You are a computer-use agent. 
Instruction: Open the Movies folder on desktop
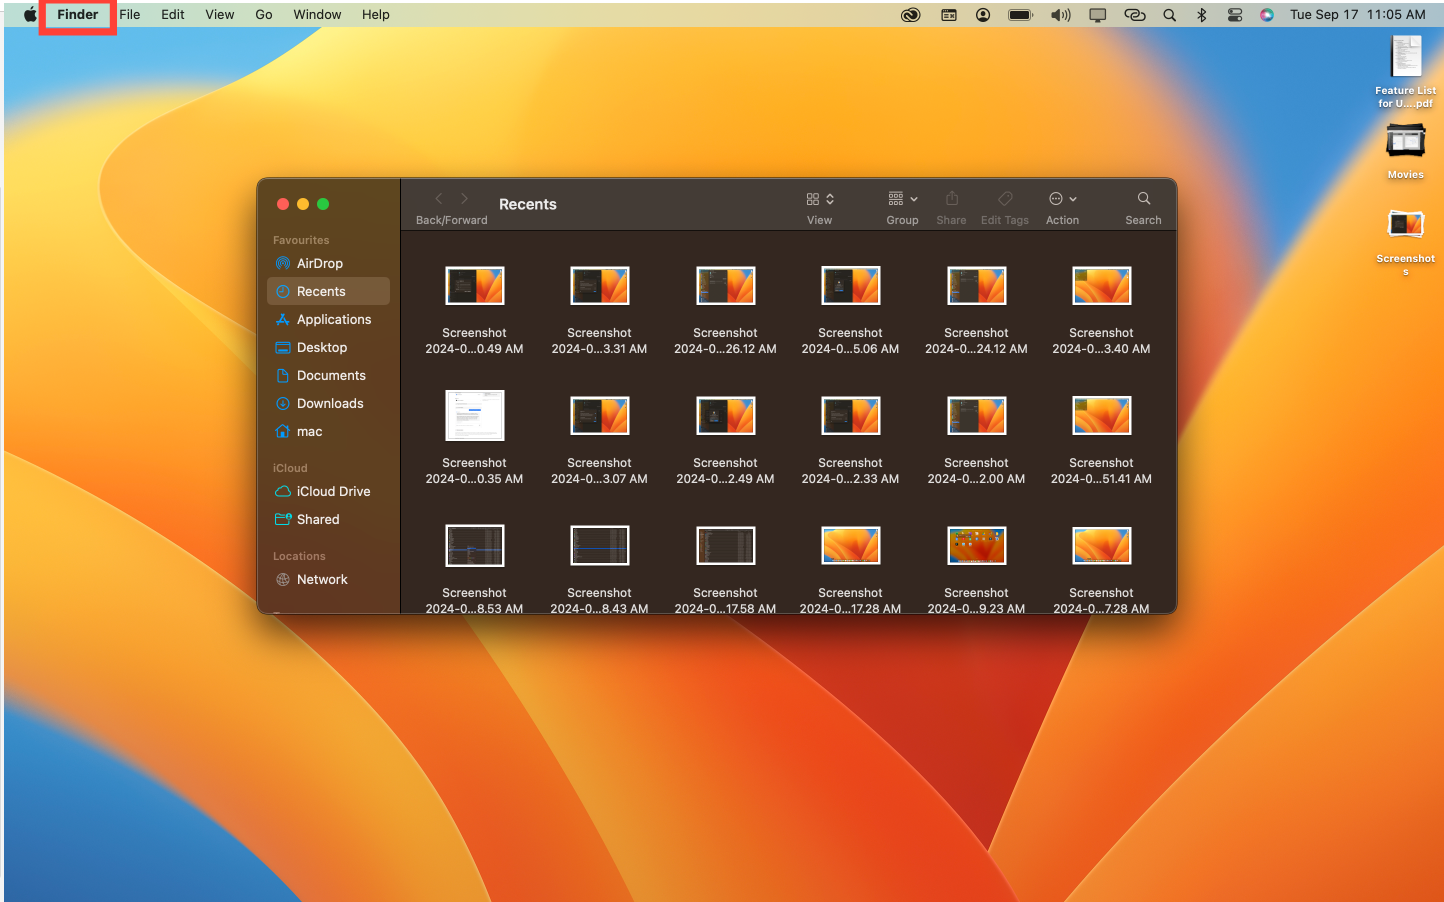pyautogui.click(x=1405, y=143)
